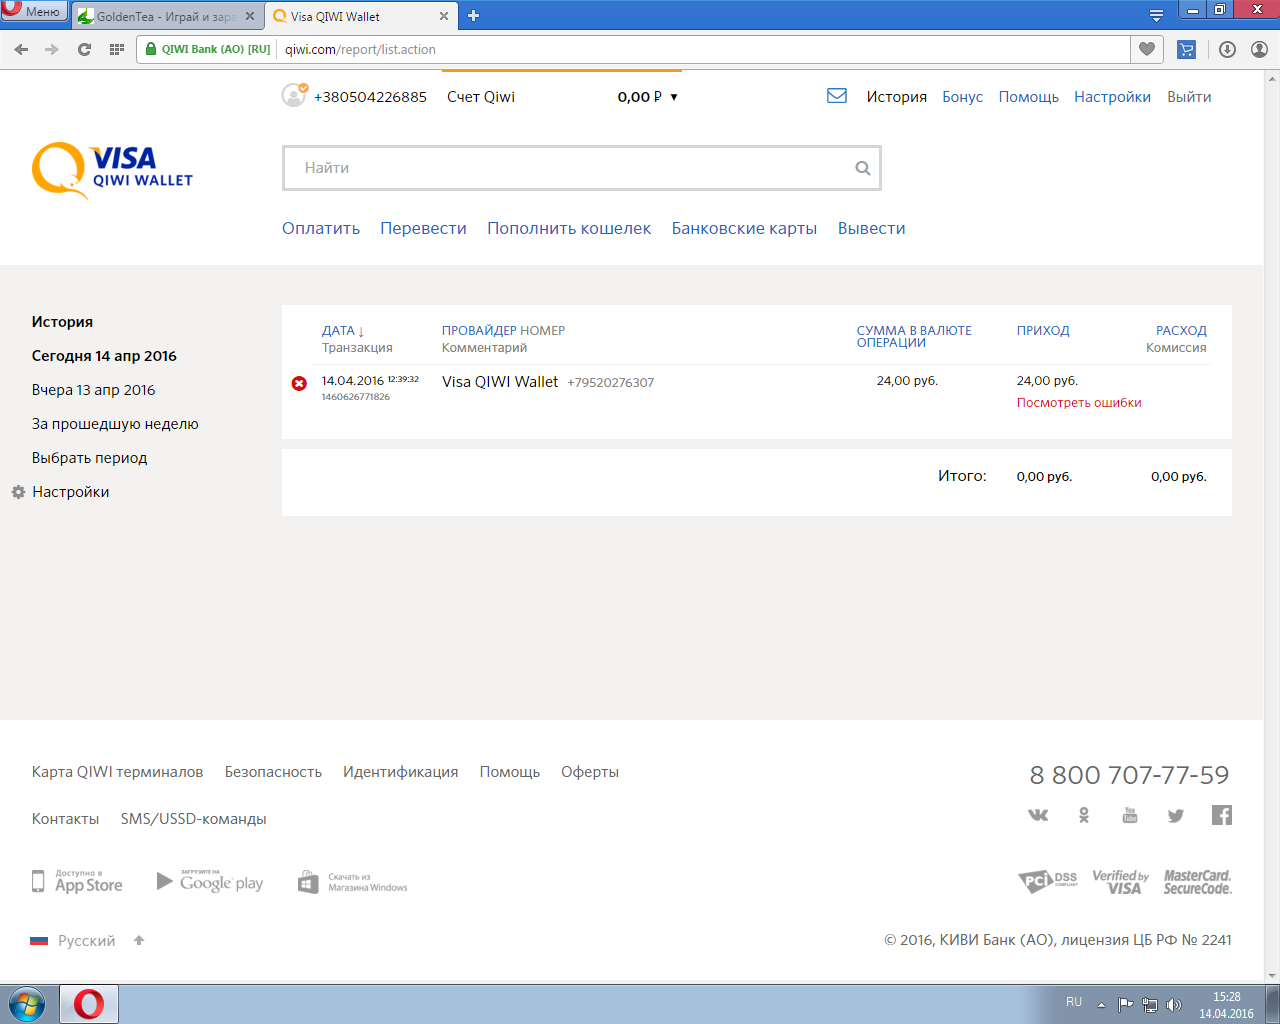1280x1024 pixels.
Task: Close the GoldenTea tab
Action: pos(250,16)
